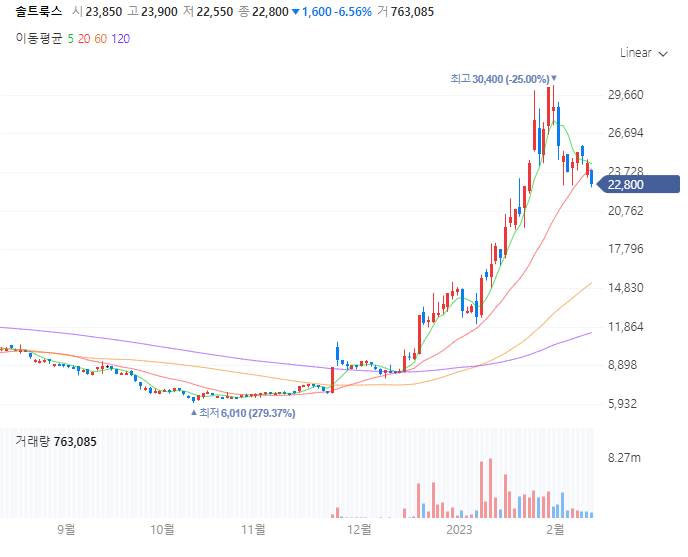Click the 8,898 price axis label
This screenshot has height=557, width=688.
click(622, 365)
